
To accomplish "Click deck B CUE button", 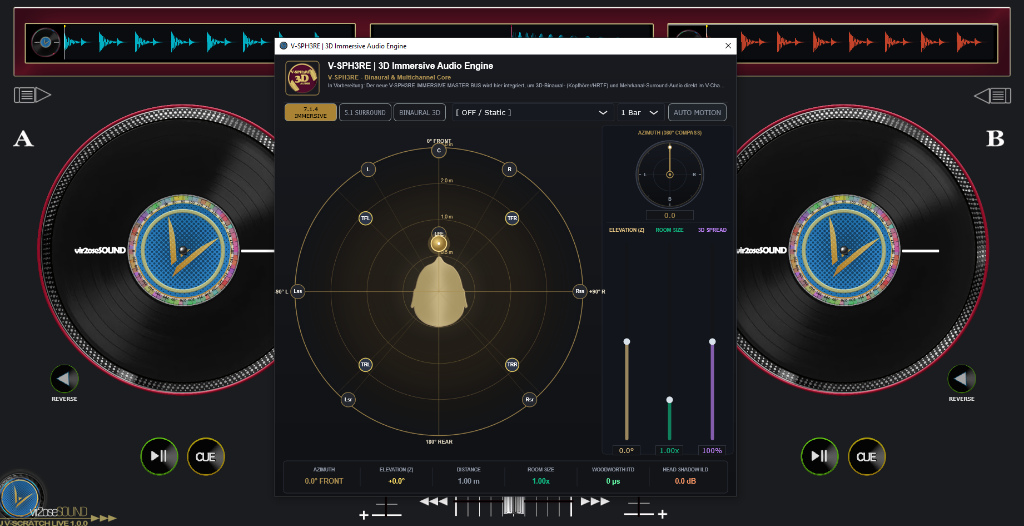I will (867, 456).
